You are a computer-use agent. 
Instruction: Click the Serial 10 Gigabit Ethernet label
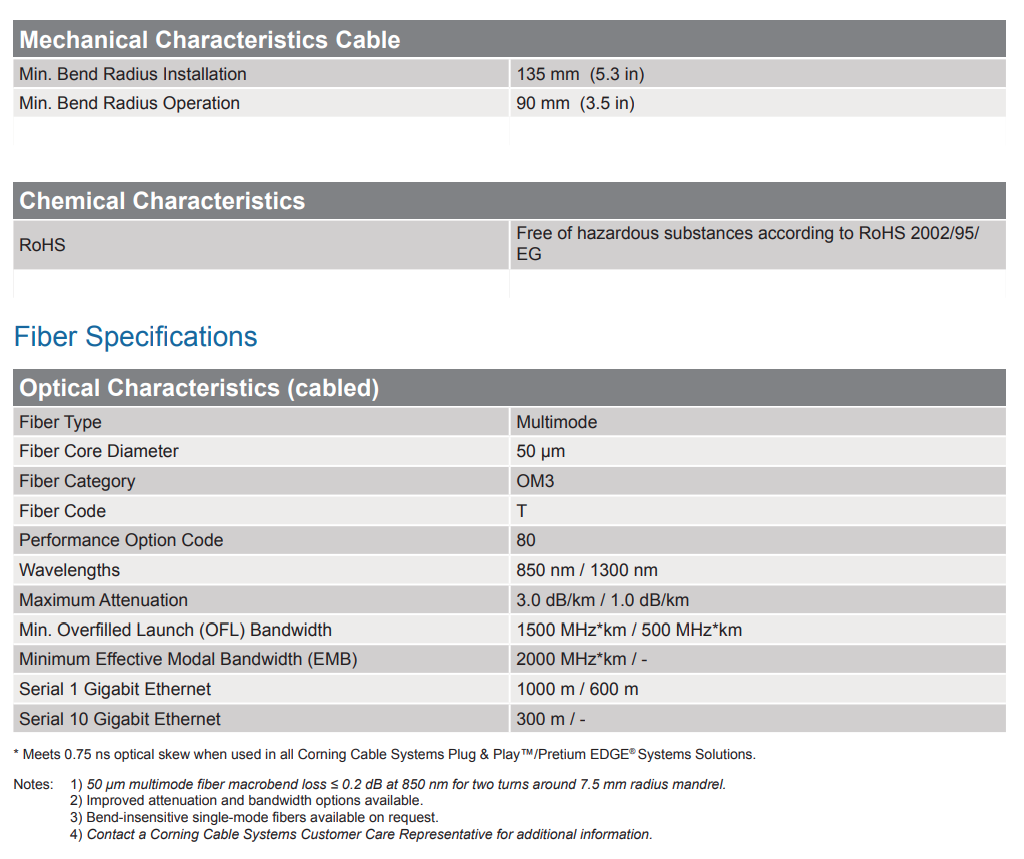click(x=120, y=719)
